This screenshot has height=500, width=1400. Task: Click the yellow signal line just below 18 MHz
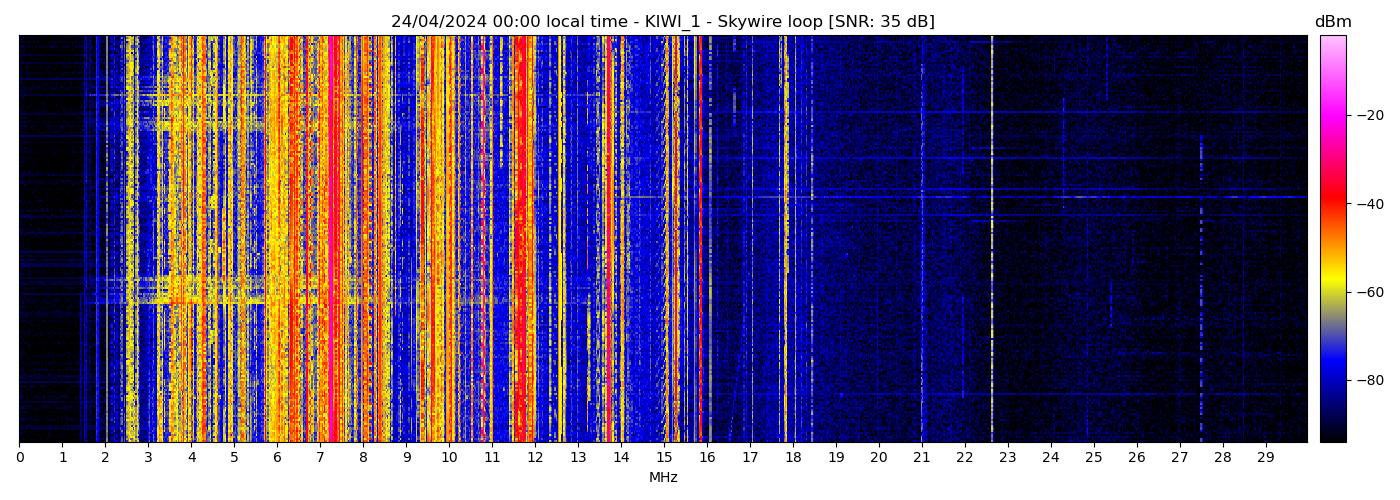coord(785,240)
